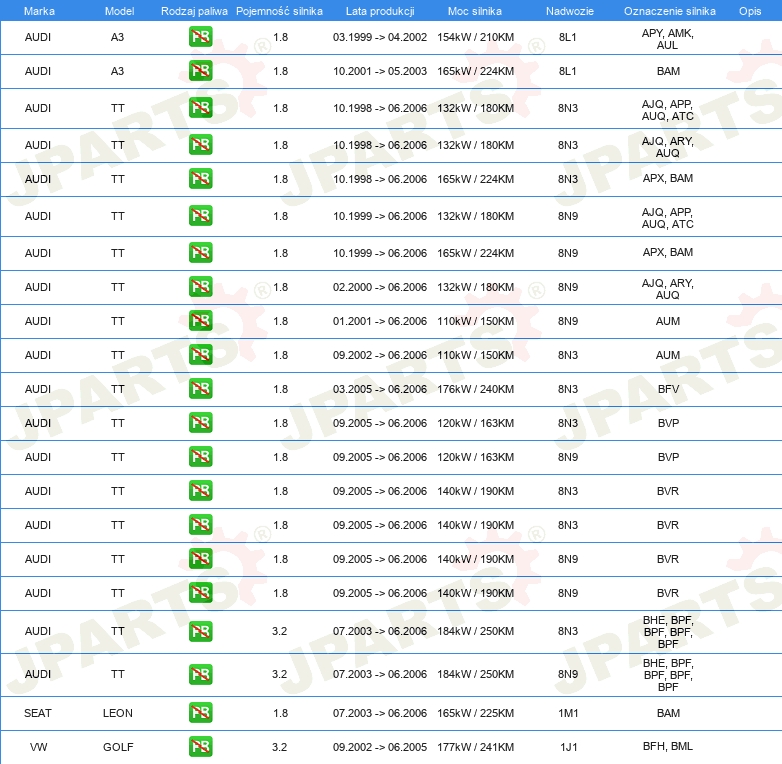Select the GOLF model cell
Screen dimensions: 782x764
[118, 747]
